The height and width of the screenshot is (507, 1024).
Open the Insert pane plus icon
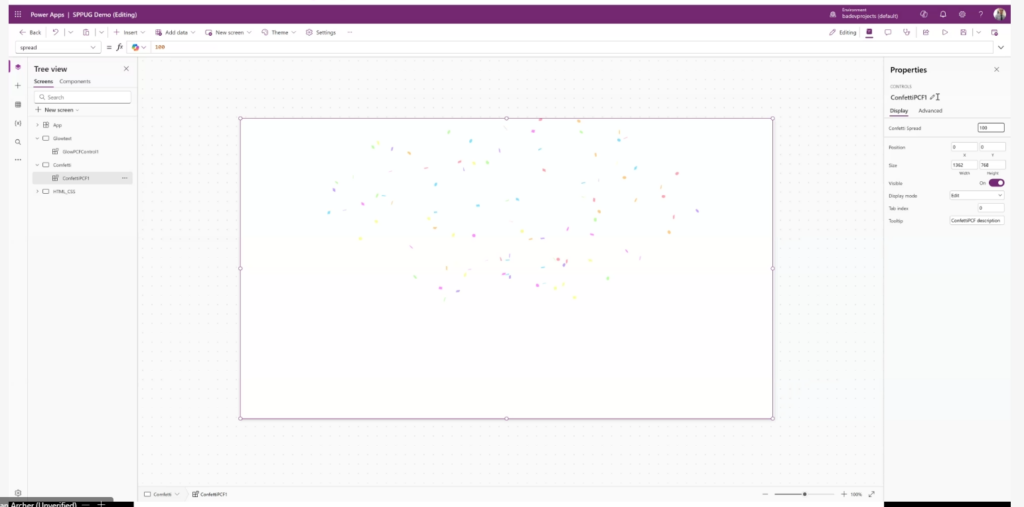pos(18,86)
